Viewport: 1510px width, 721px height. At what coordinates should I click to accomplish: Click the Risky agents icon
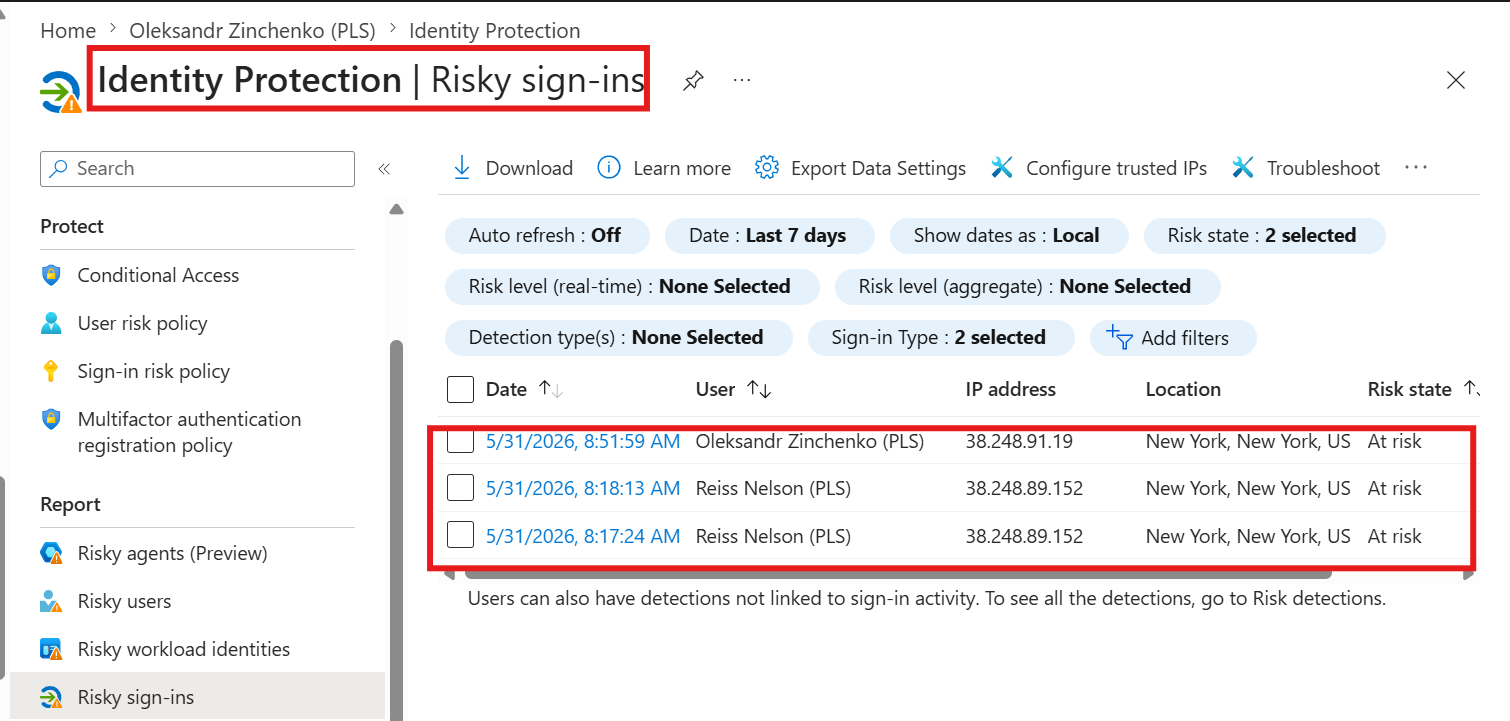pyautogui.click(x=51, y=553)
